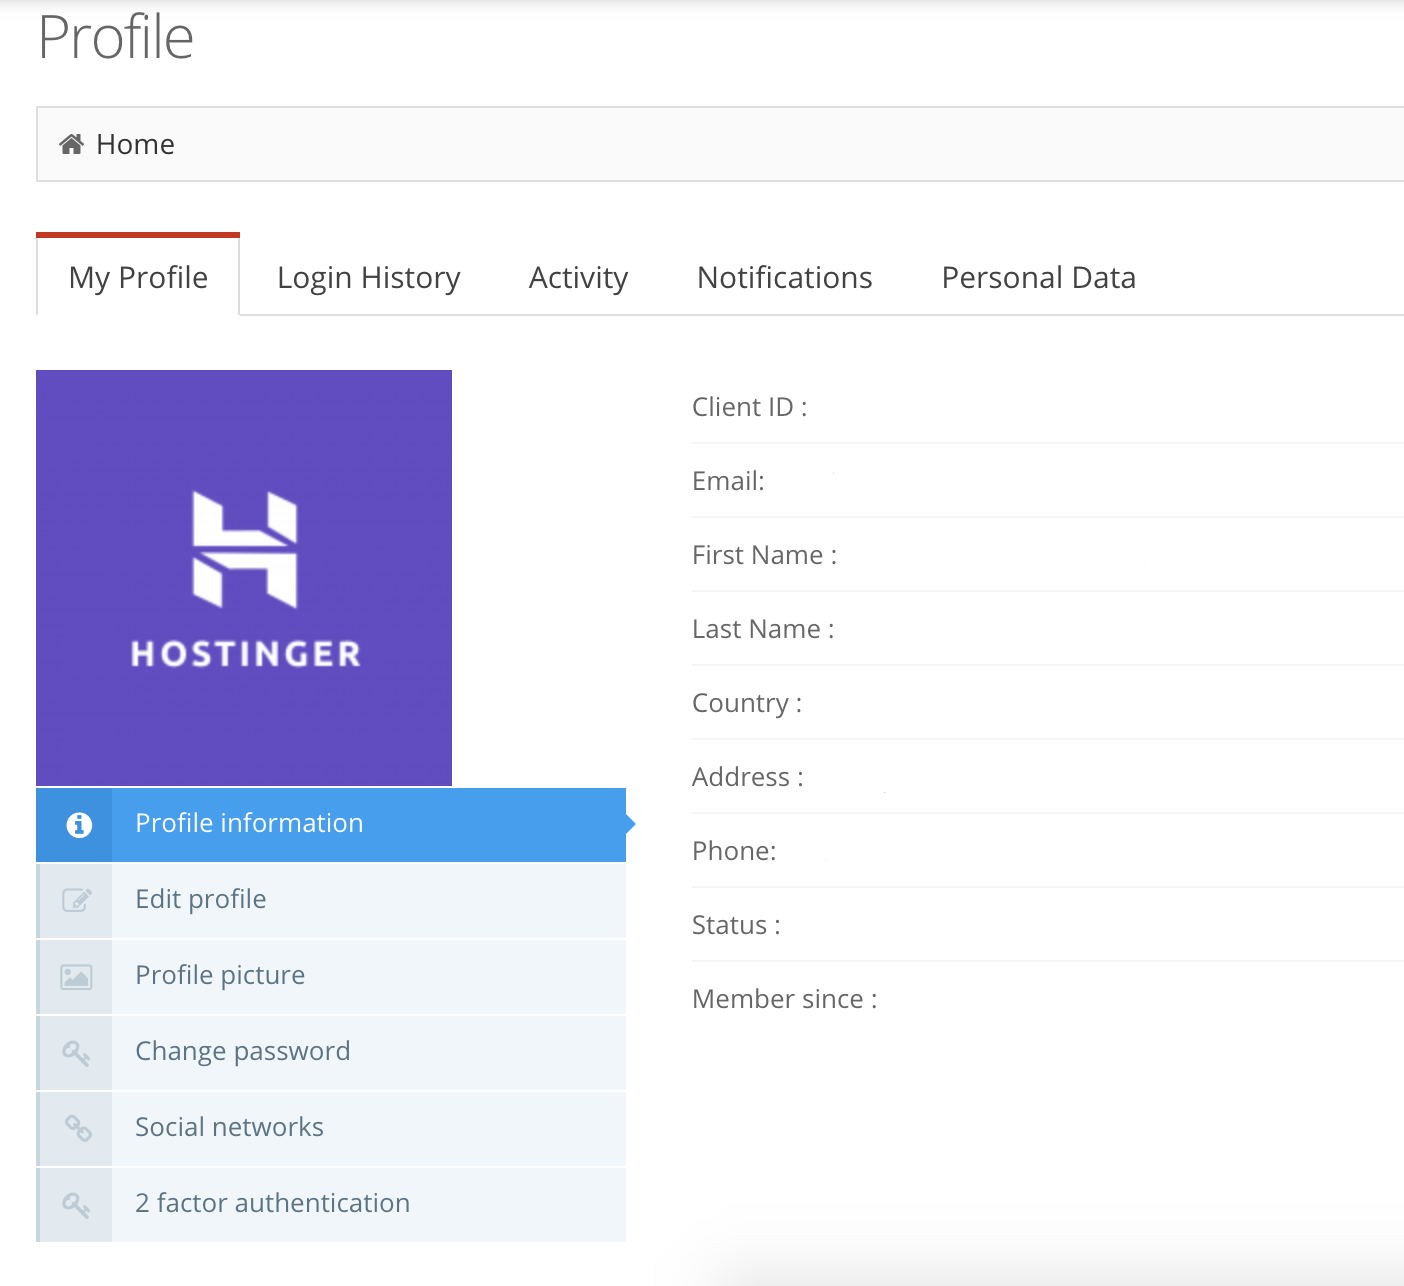Click the Client ID label
The image size is (1404, 1286).
749,407
